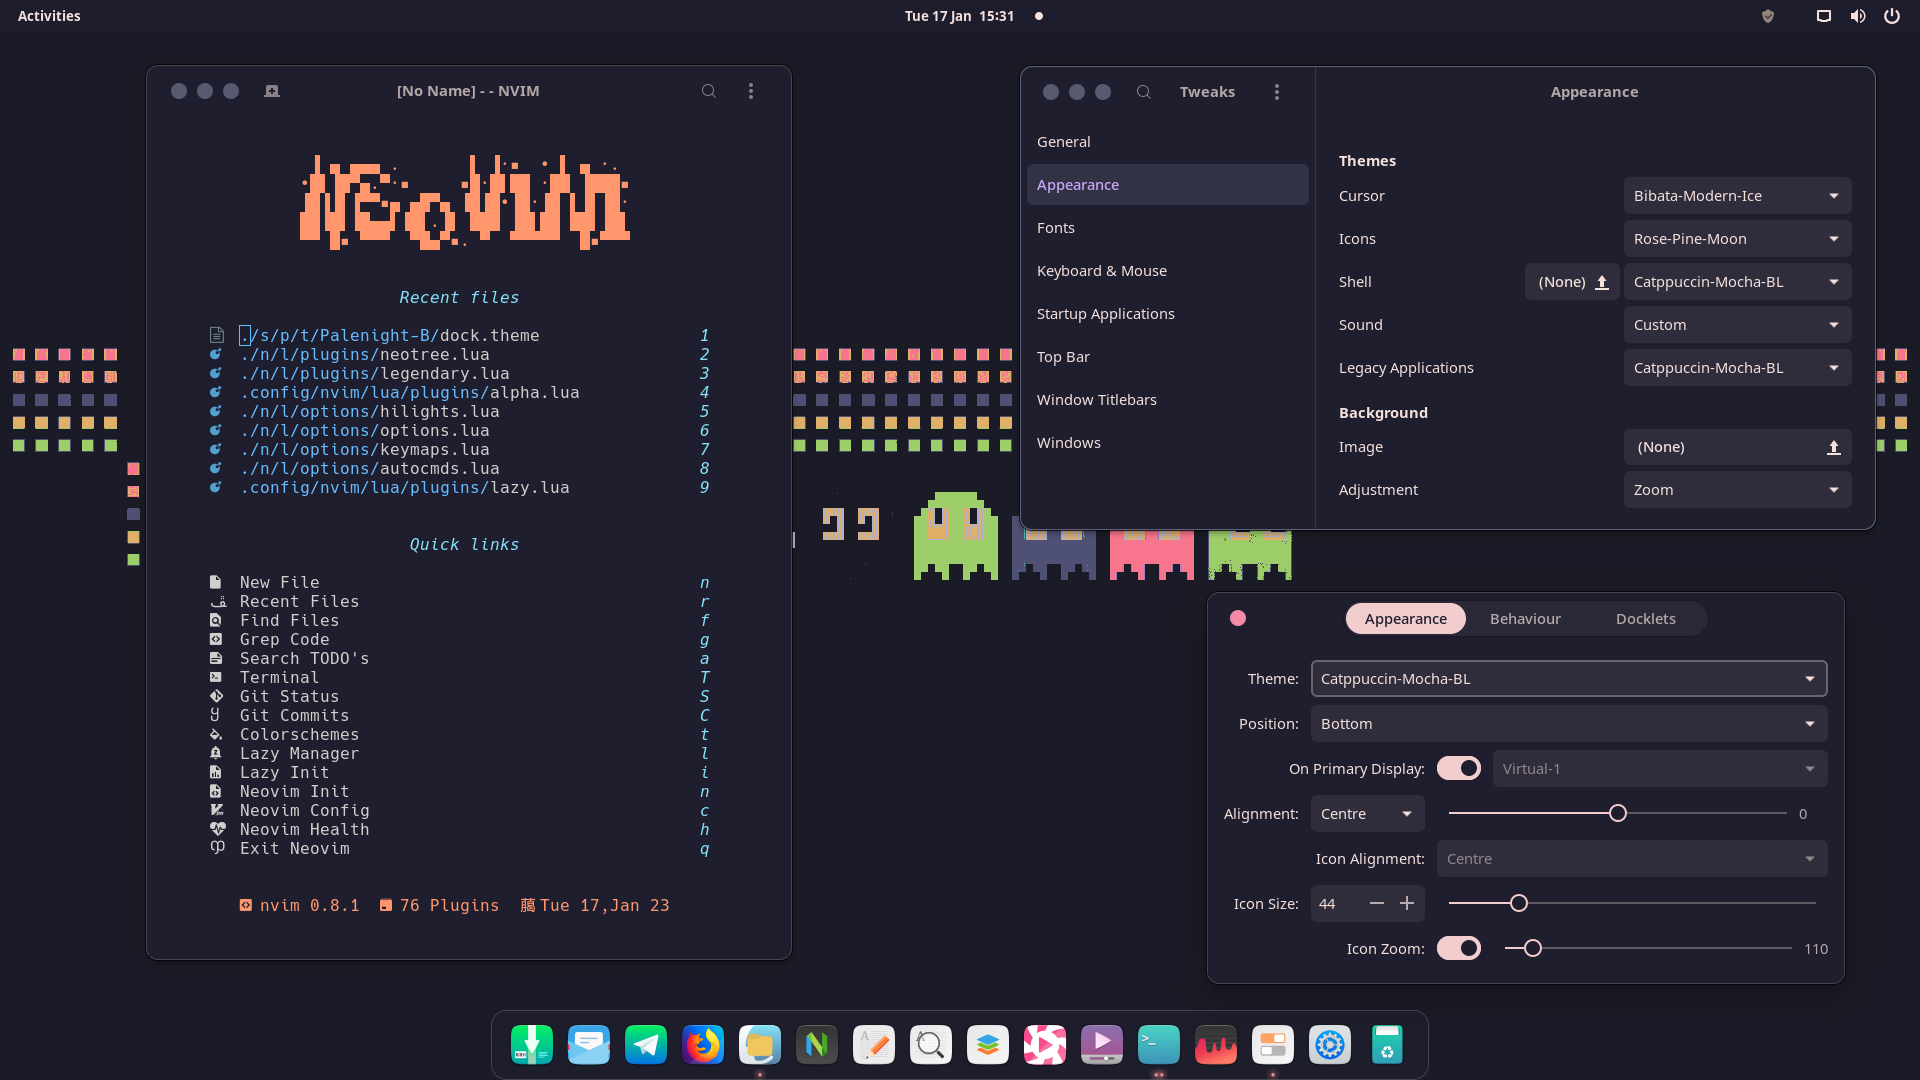Open the blue gear settings icon
This screenshot has height=1080, width=1920.
click(x=1330, y=1045)
